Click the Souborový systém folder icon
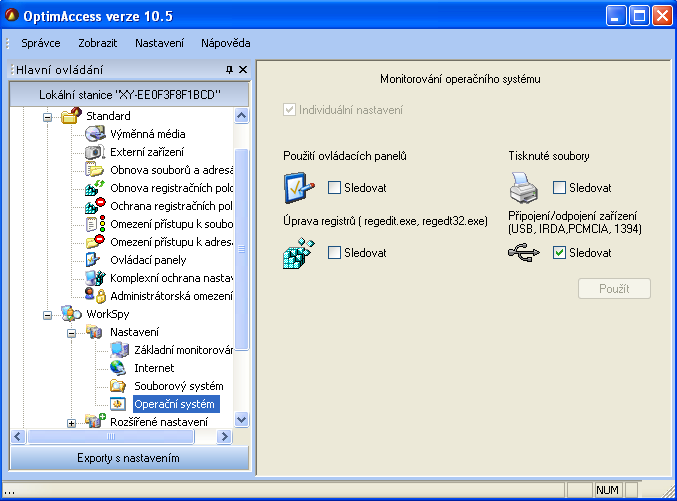Image resolution: width=677 pixels, height=501 pixels. [118, 386]
